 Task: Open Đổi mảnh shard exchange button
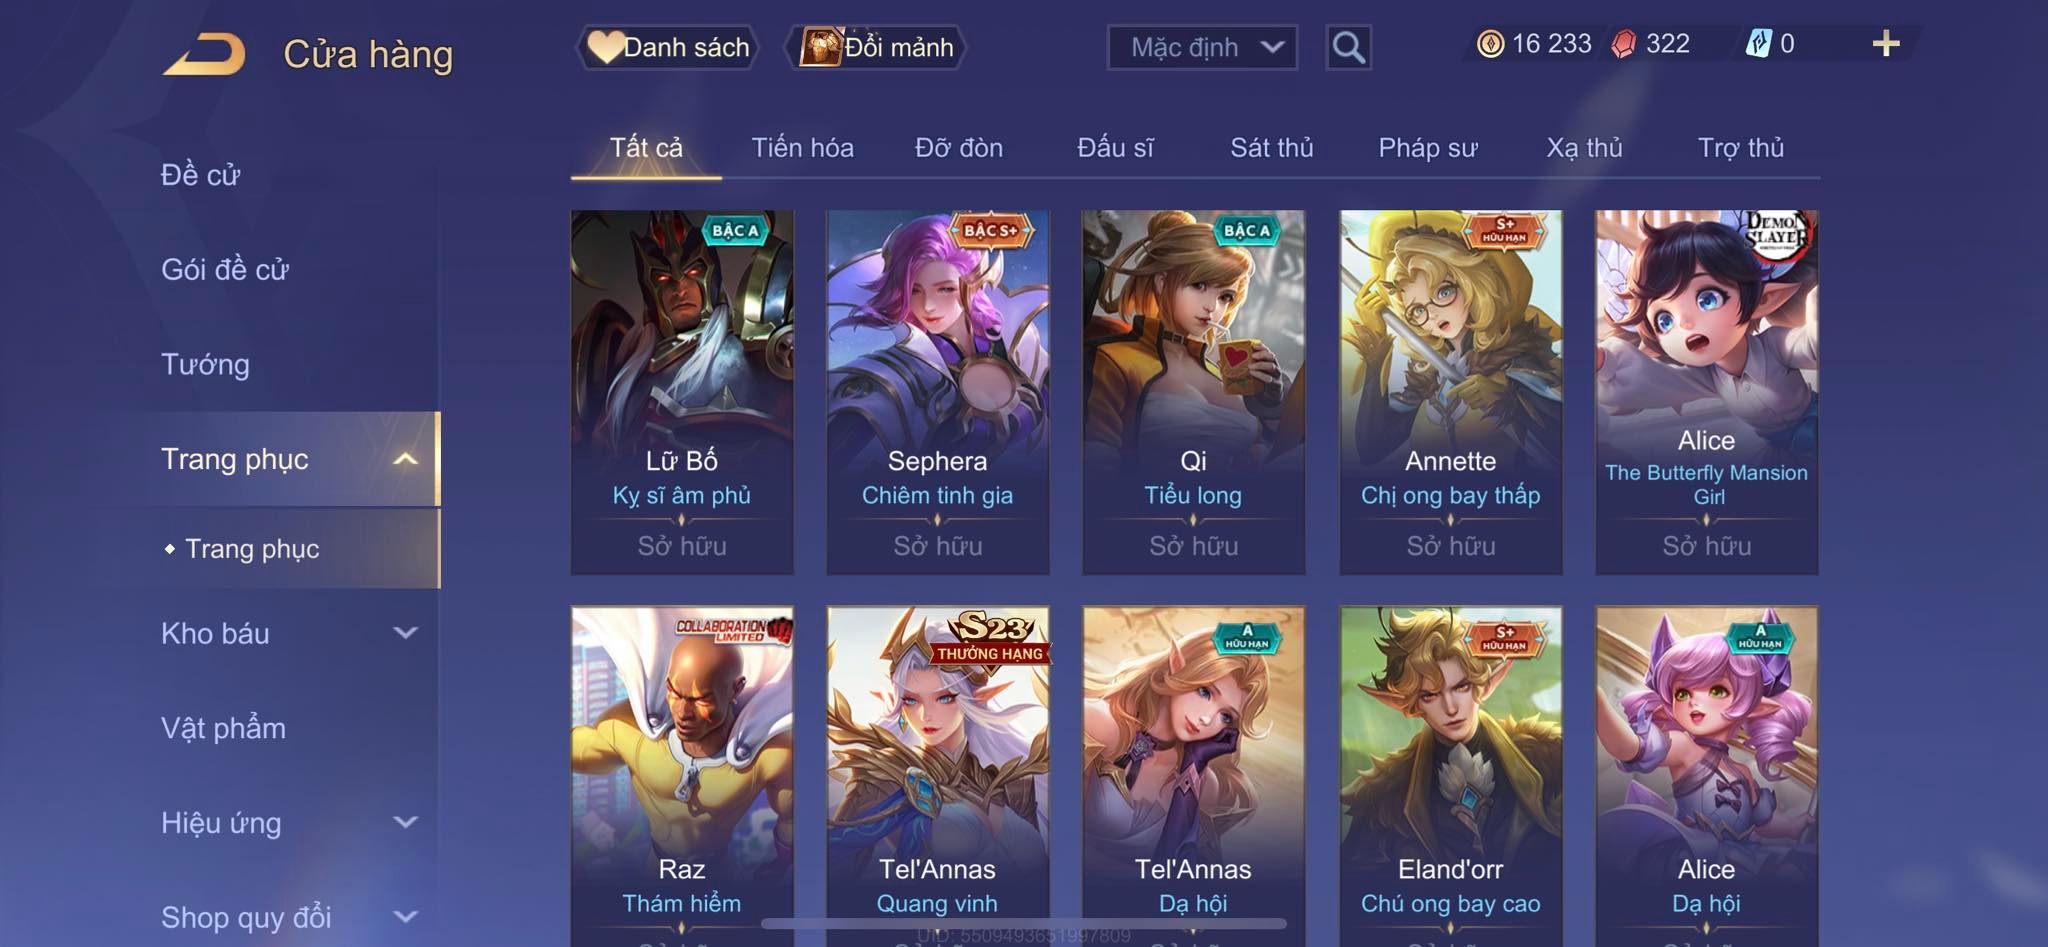[876, 47]
